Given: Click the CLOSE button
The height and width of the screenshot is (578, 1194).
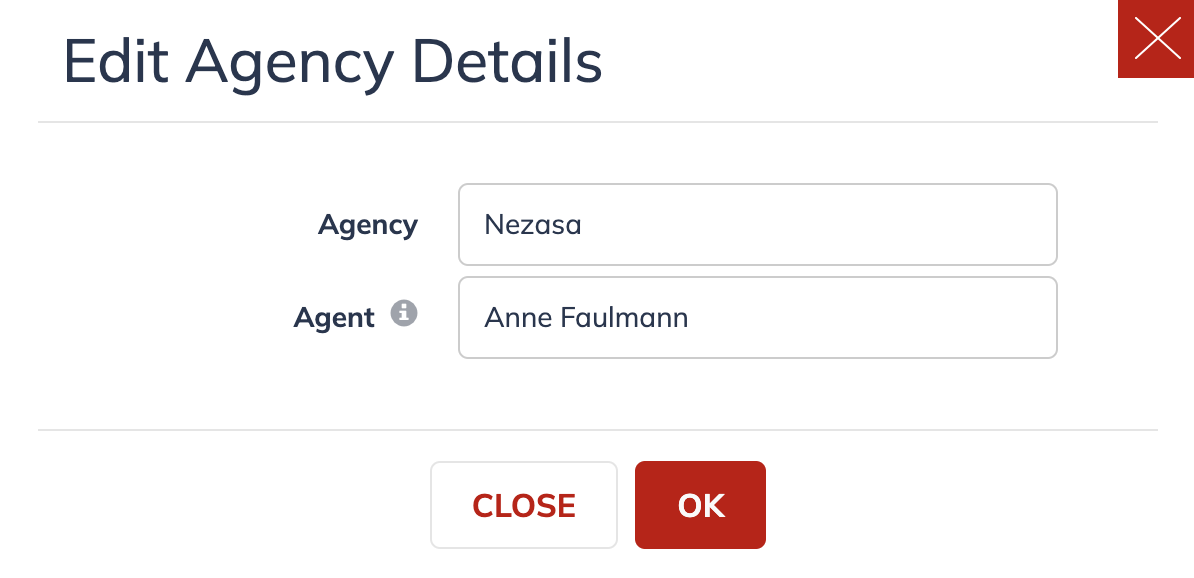Looking at the screenshot, I should (x=524, y=505).
